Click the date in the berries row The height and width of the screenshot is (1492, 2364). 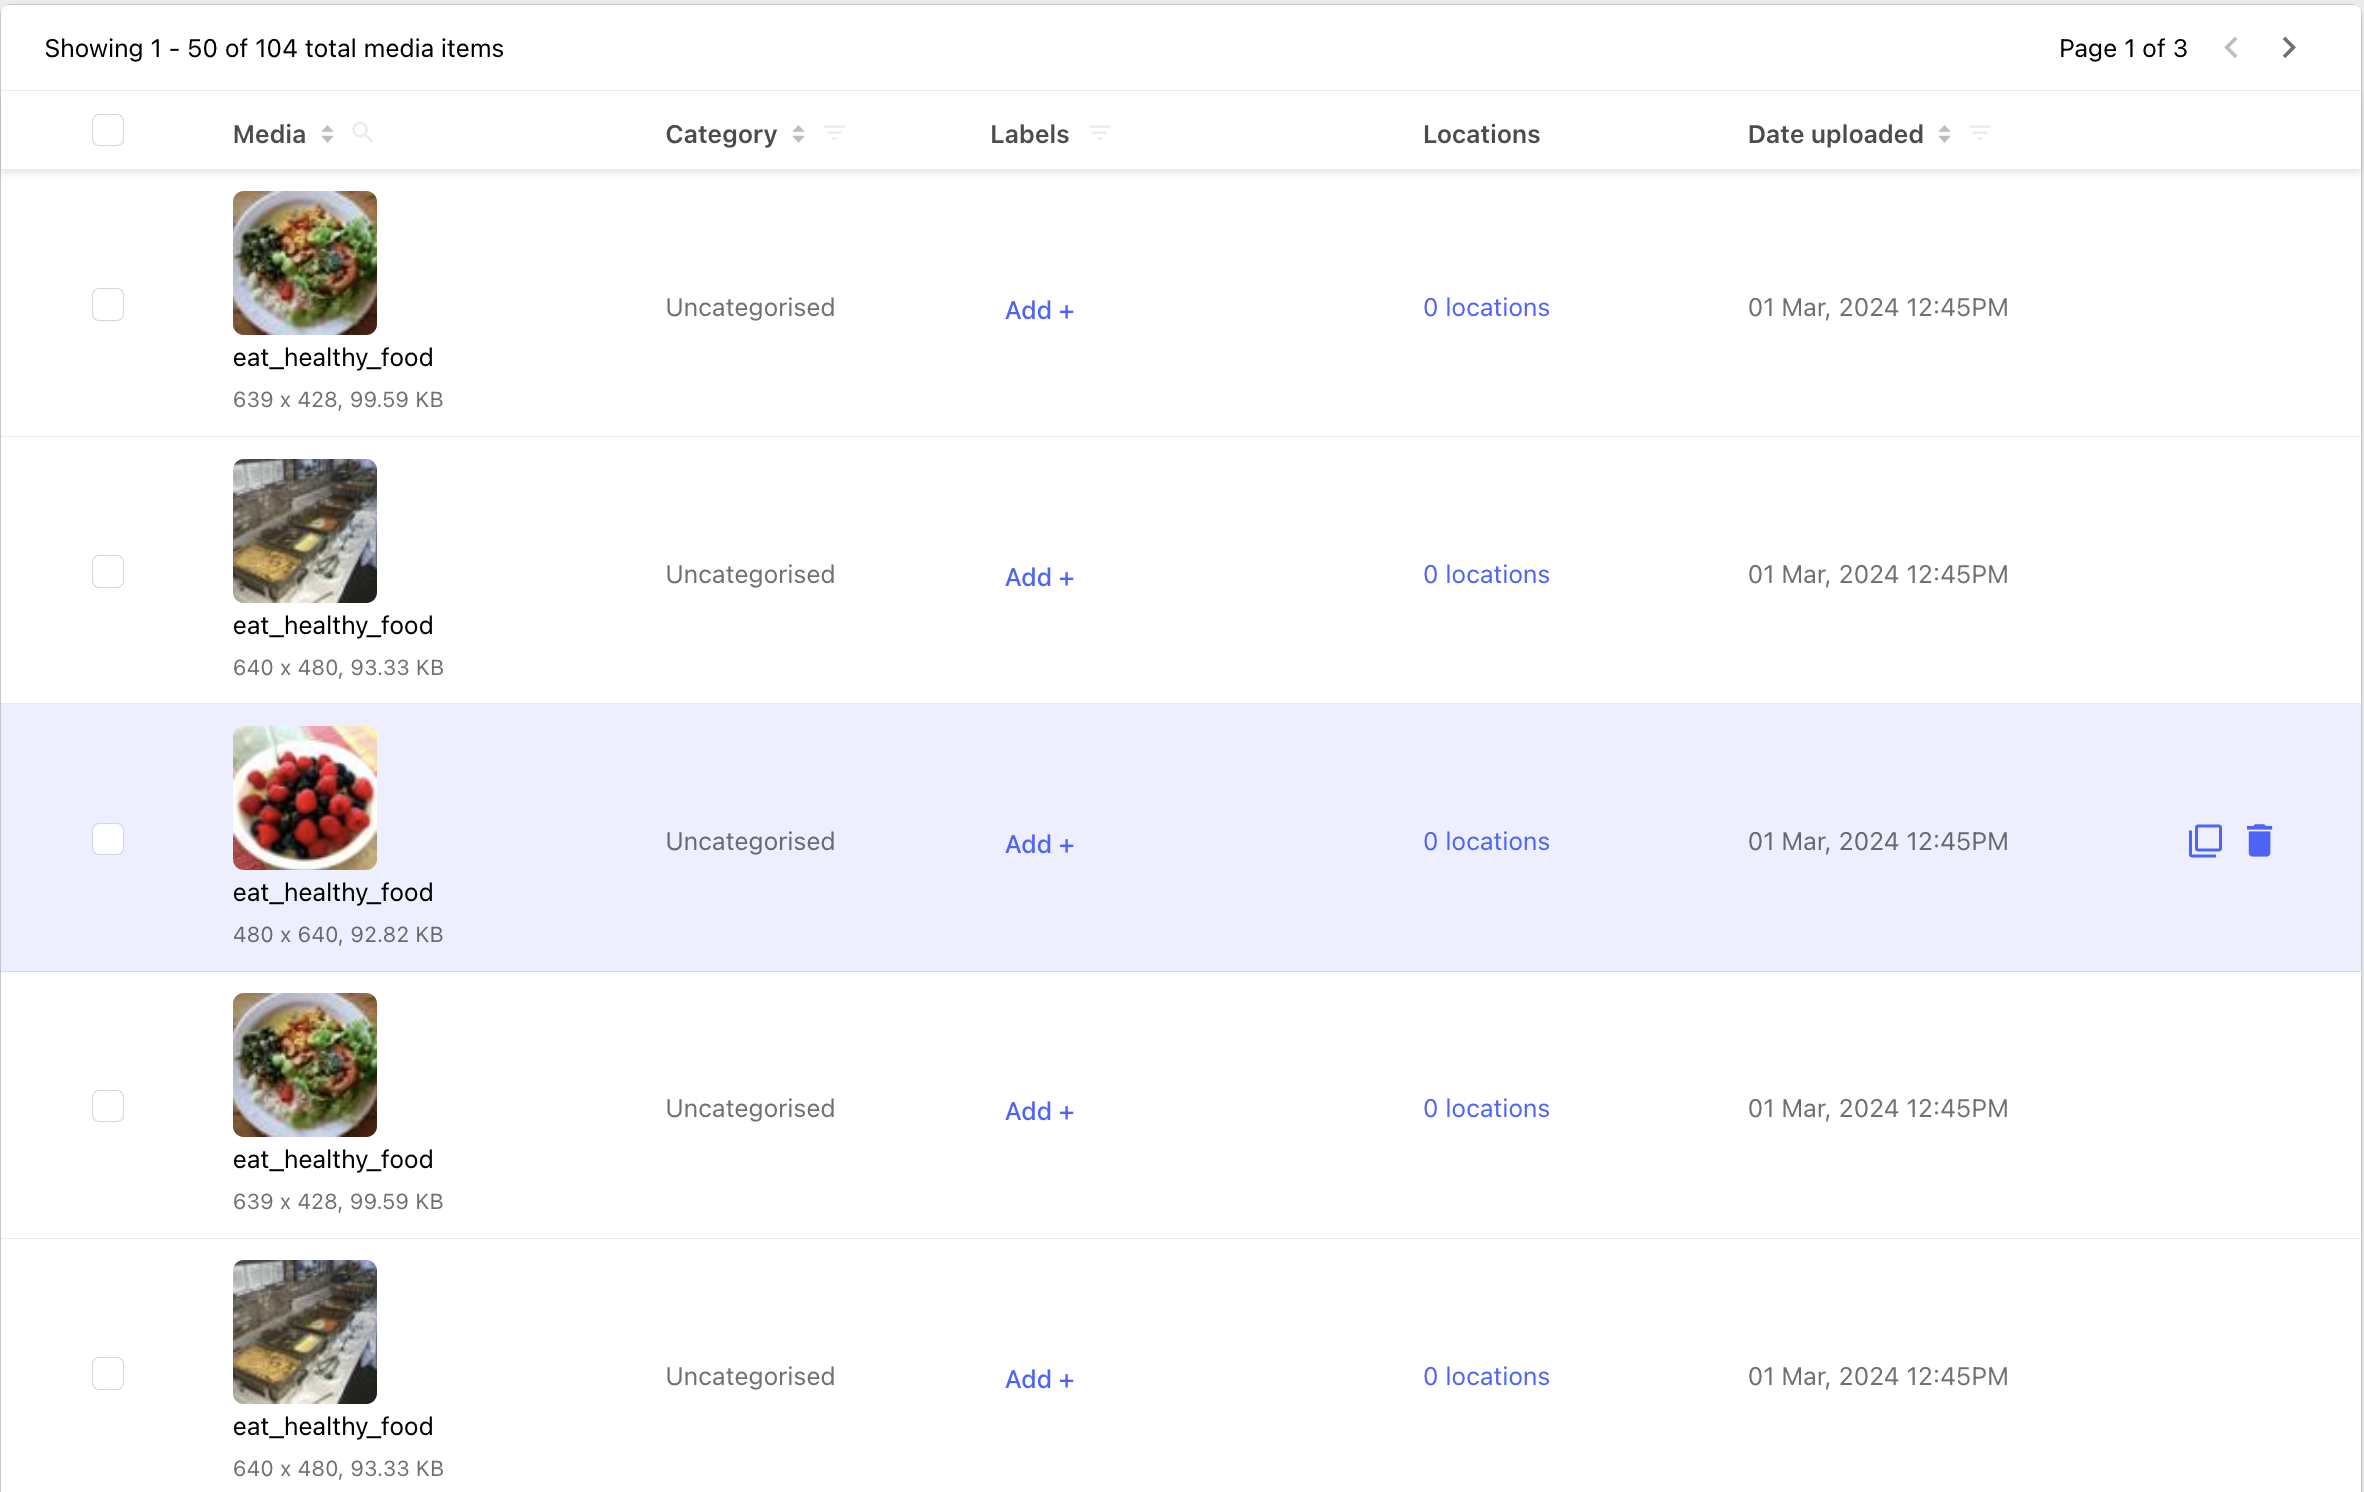pos(1877,841)
